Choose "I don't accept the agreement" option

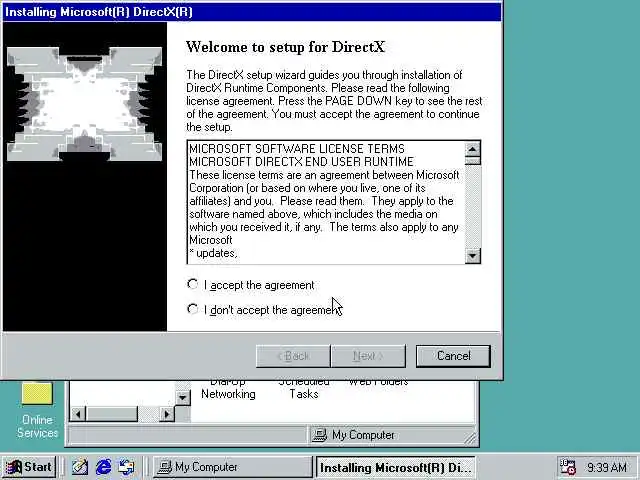[x=193, y=309]
